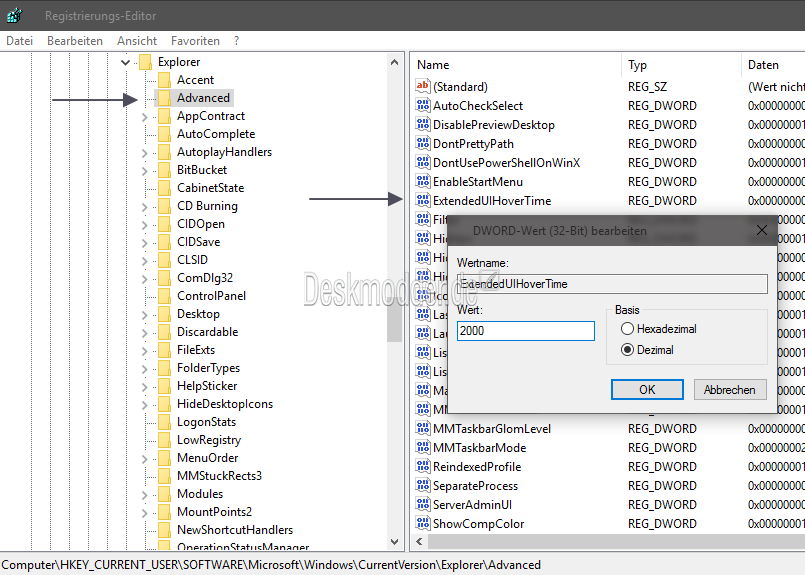The image size is (805, 575).
Task: Click the DWORD icon beside AutoCheckSelect
Action: [422, 106]
